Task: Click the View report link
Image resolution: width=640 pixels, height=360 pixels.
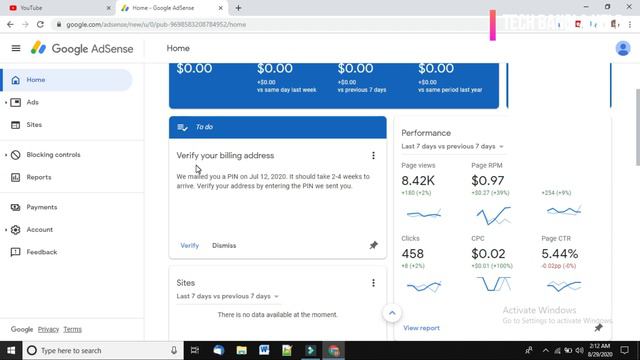Action: [x=421, y=328]
